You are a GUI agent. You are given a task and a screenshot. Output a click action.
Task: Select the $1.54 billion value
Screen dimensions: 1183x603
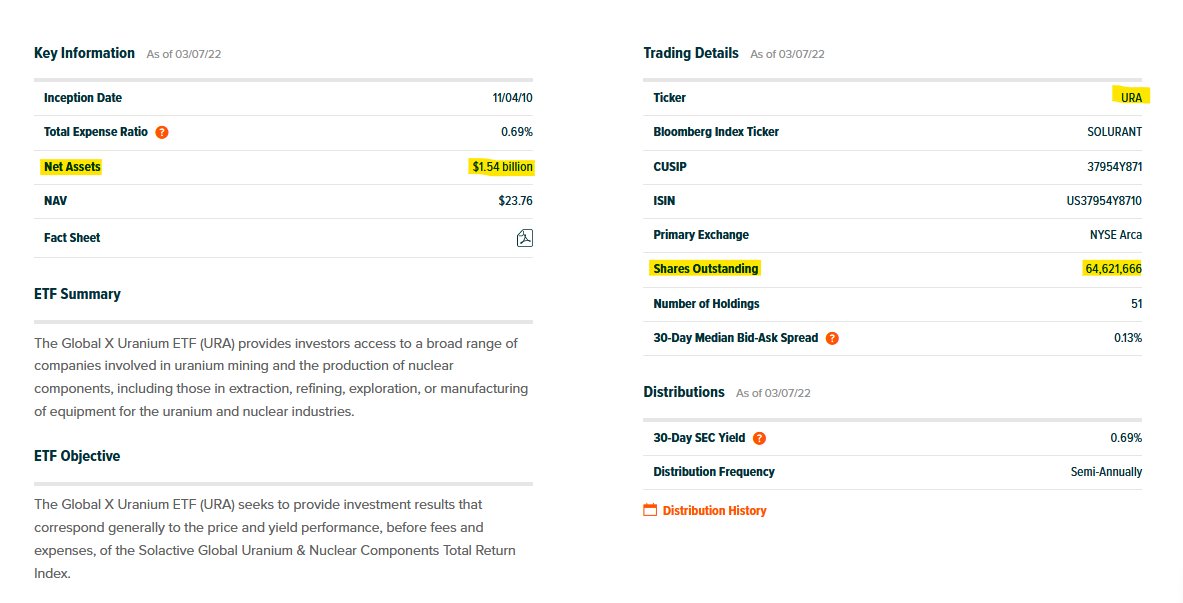[x=502, y=167]
